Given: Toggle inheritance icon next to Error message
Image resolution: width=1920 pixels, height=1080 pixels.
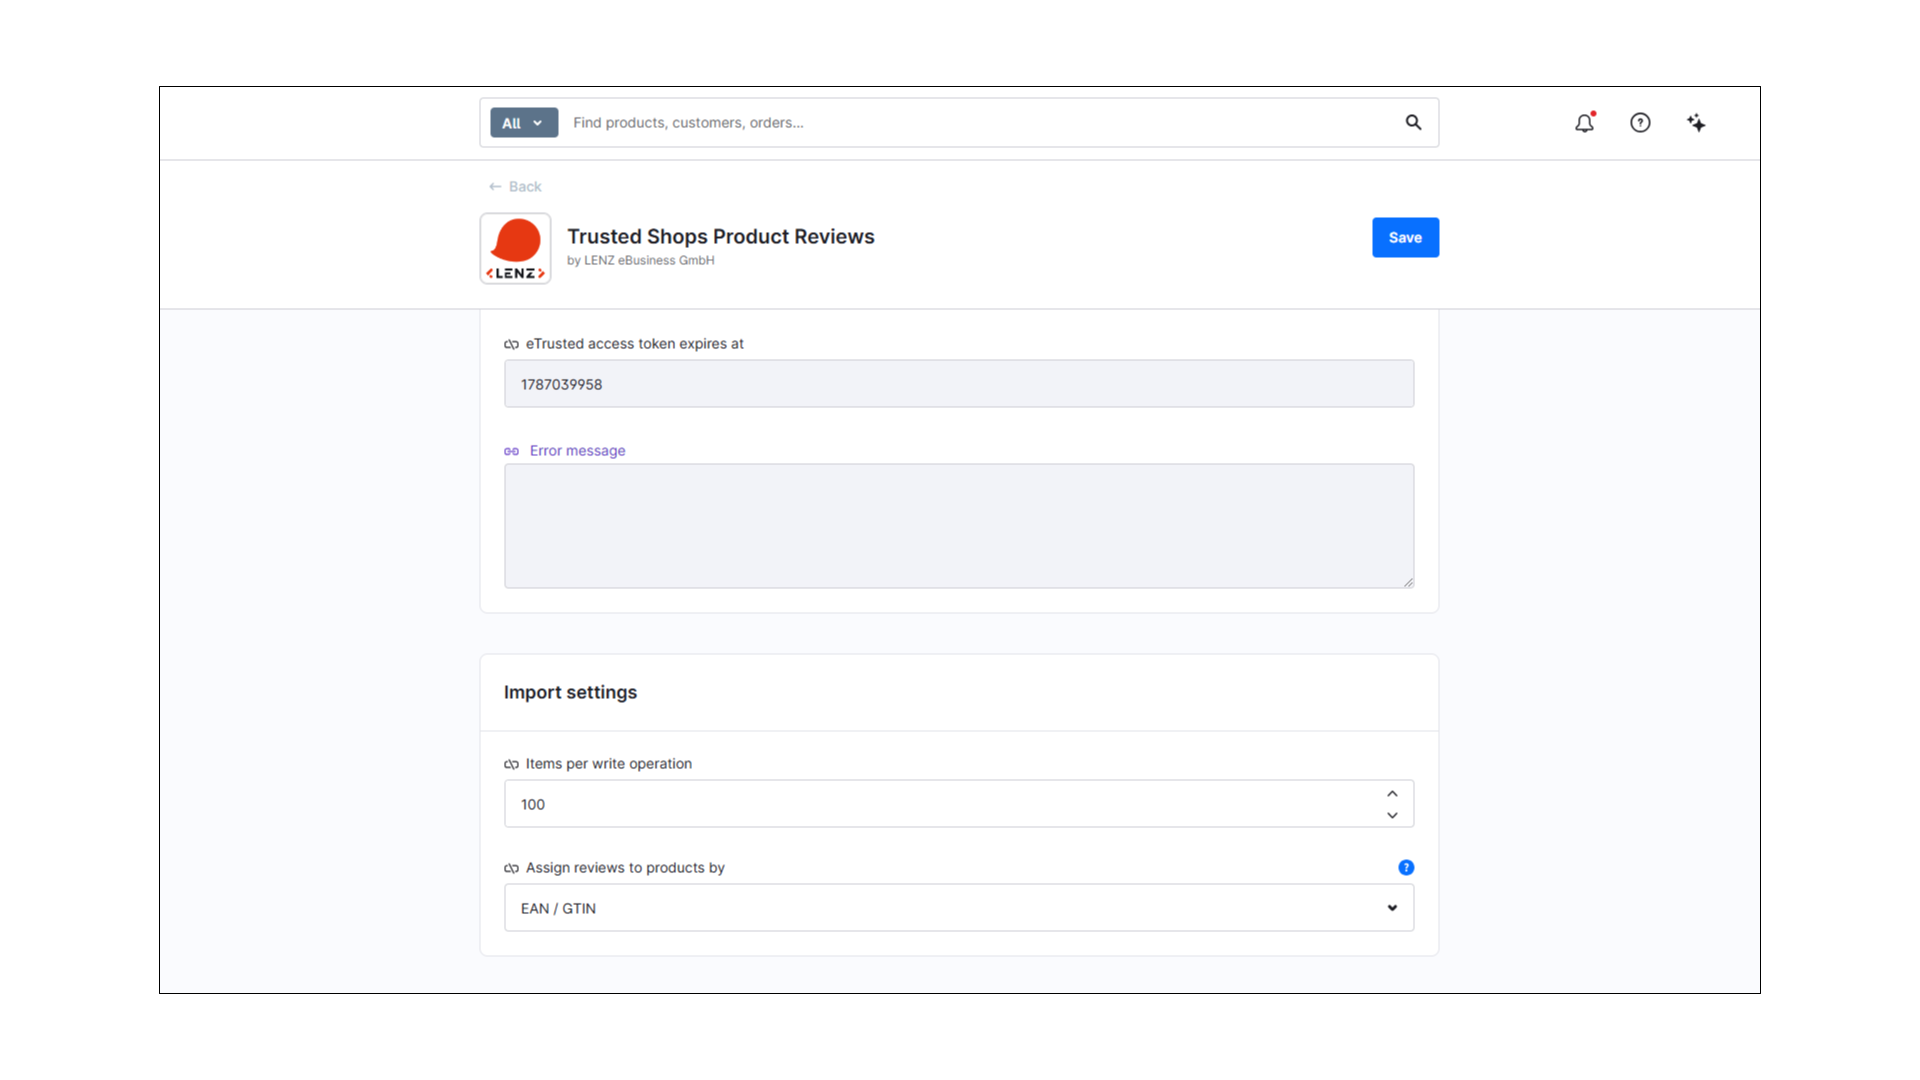Looking at the screenshot, I should coord(511,451).
